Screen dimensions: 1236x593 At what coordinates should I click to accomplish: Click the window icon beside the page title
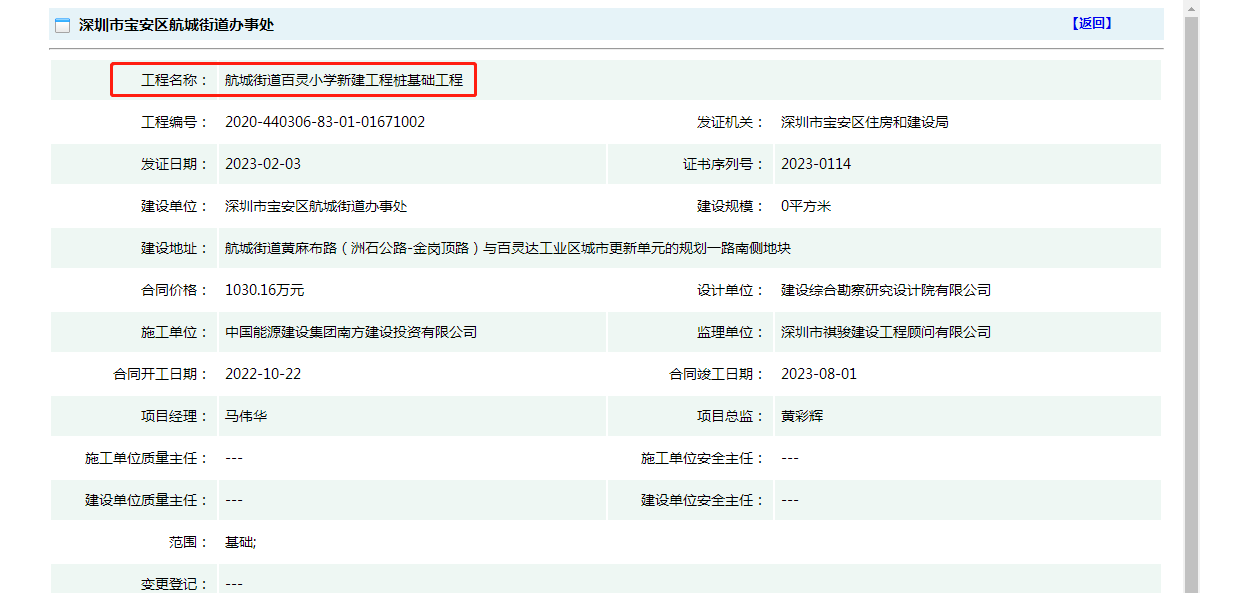point(62,25)
